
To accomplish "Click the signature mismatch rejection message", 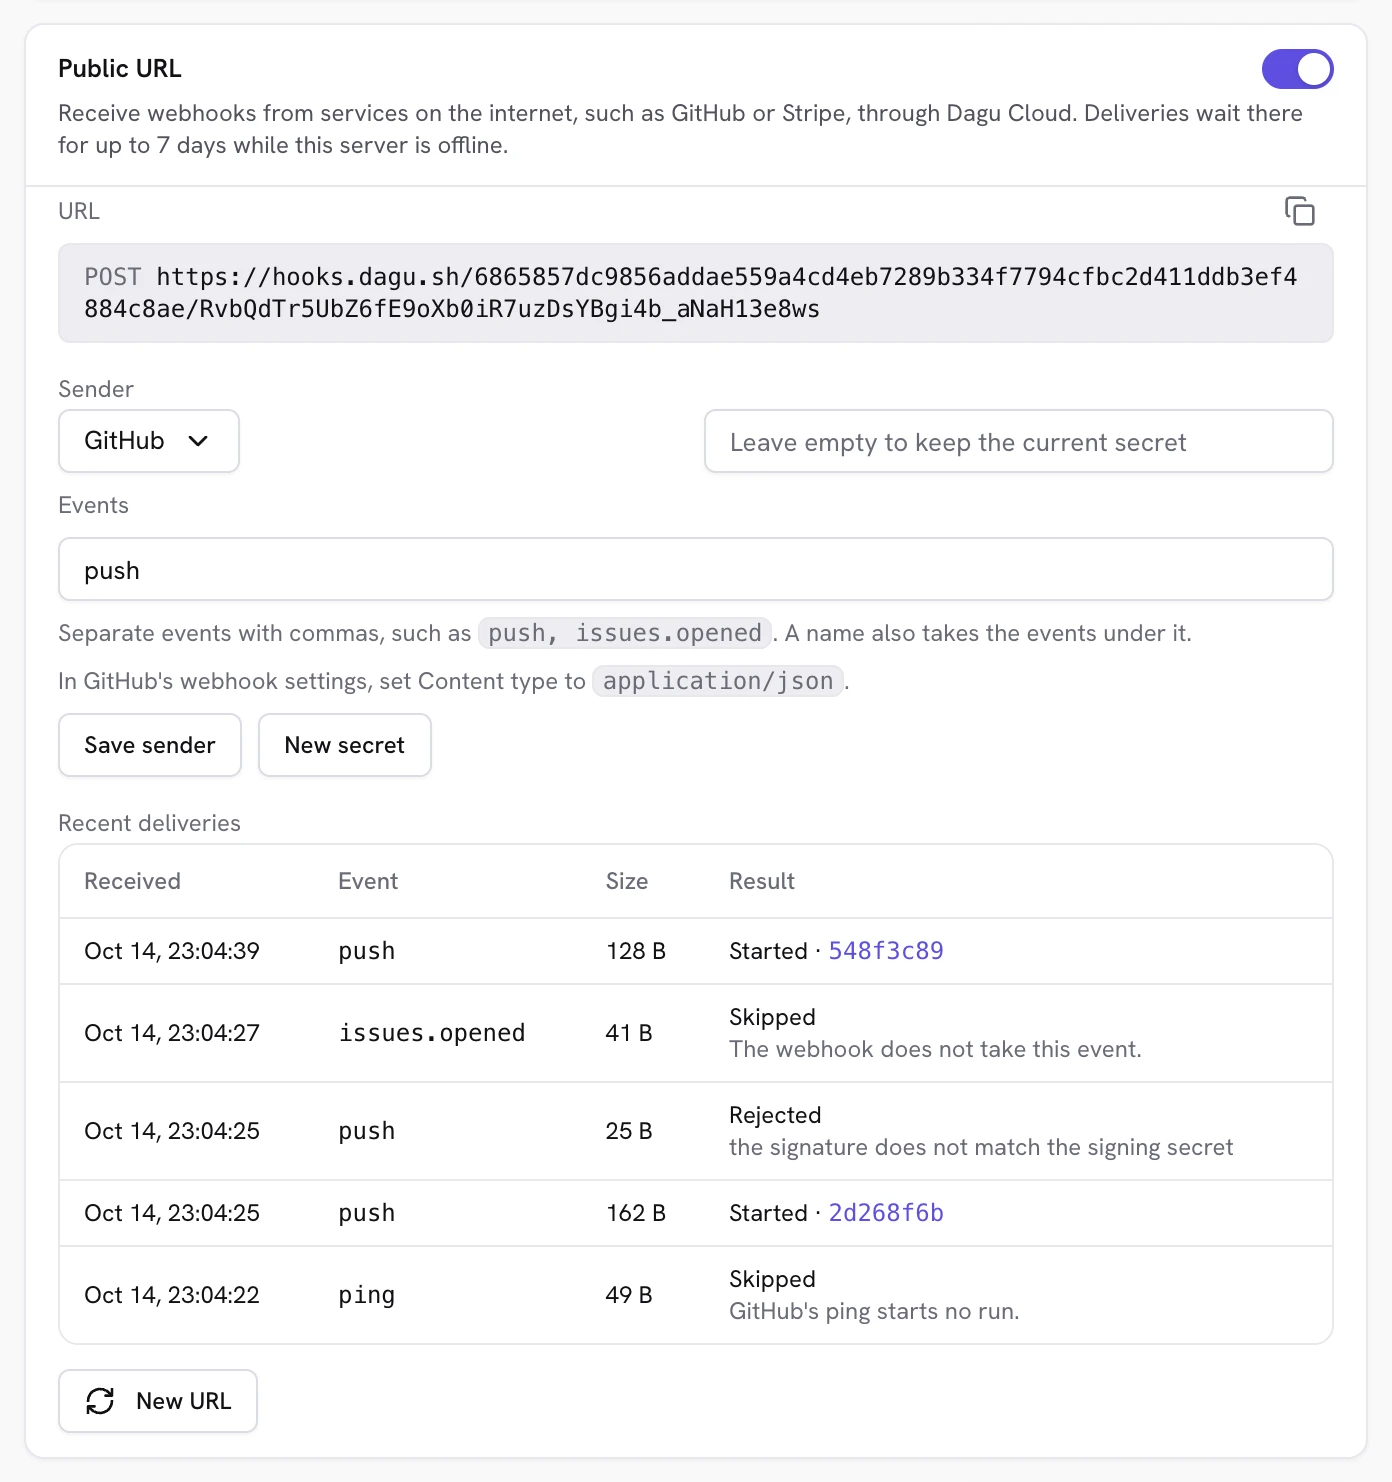I will pos(981,1147).
